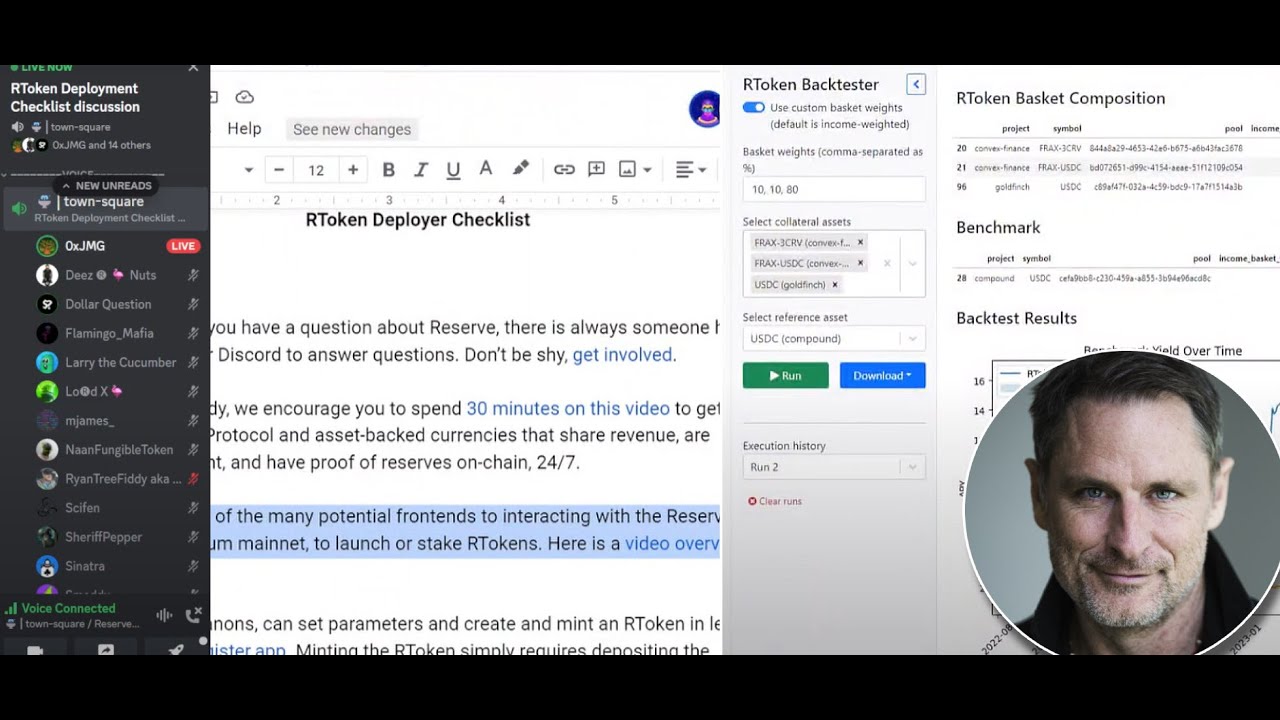Viewport: 1280px width, 720px height.
Task: Remove FRAX-3CRV collateral chip
Action: pos(860,242)
